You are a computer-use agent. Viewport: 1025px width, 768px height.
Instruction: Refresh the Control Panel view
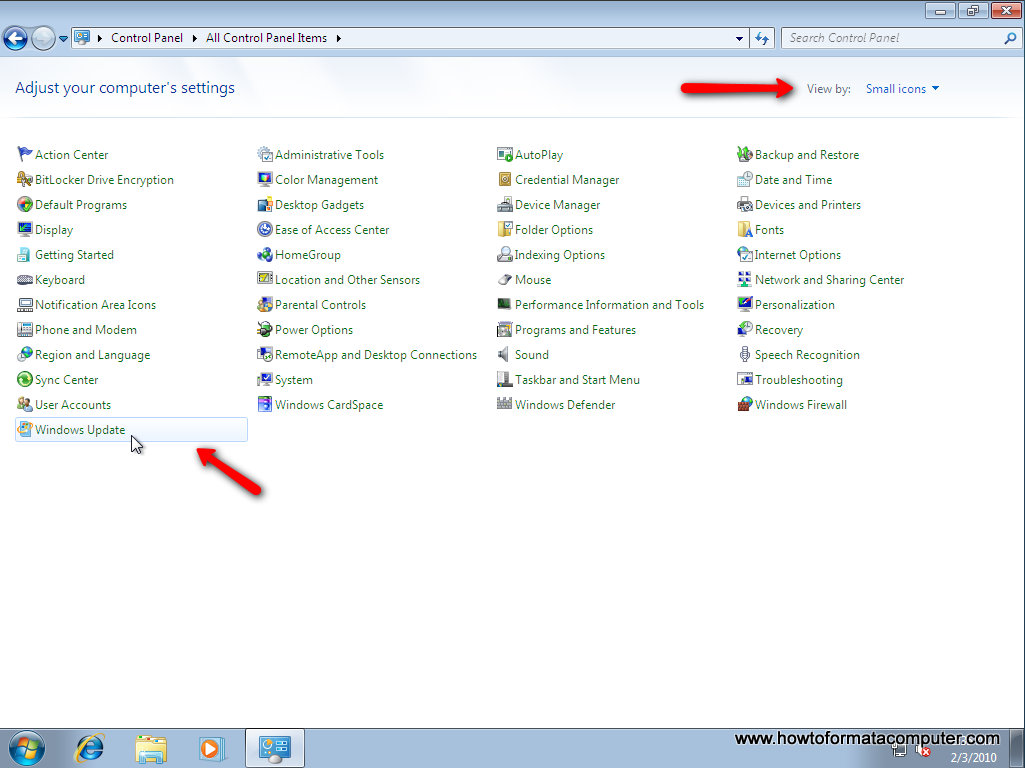(x=762, y=39)
